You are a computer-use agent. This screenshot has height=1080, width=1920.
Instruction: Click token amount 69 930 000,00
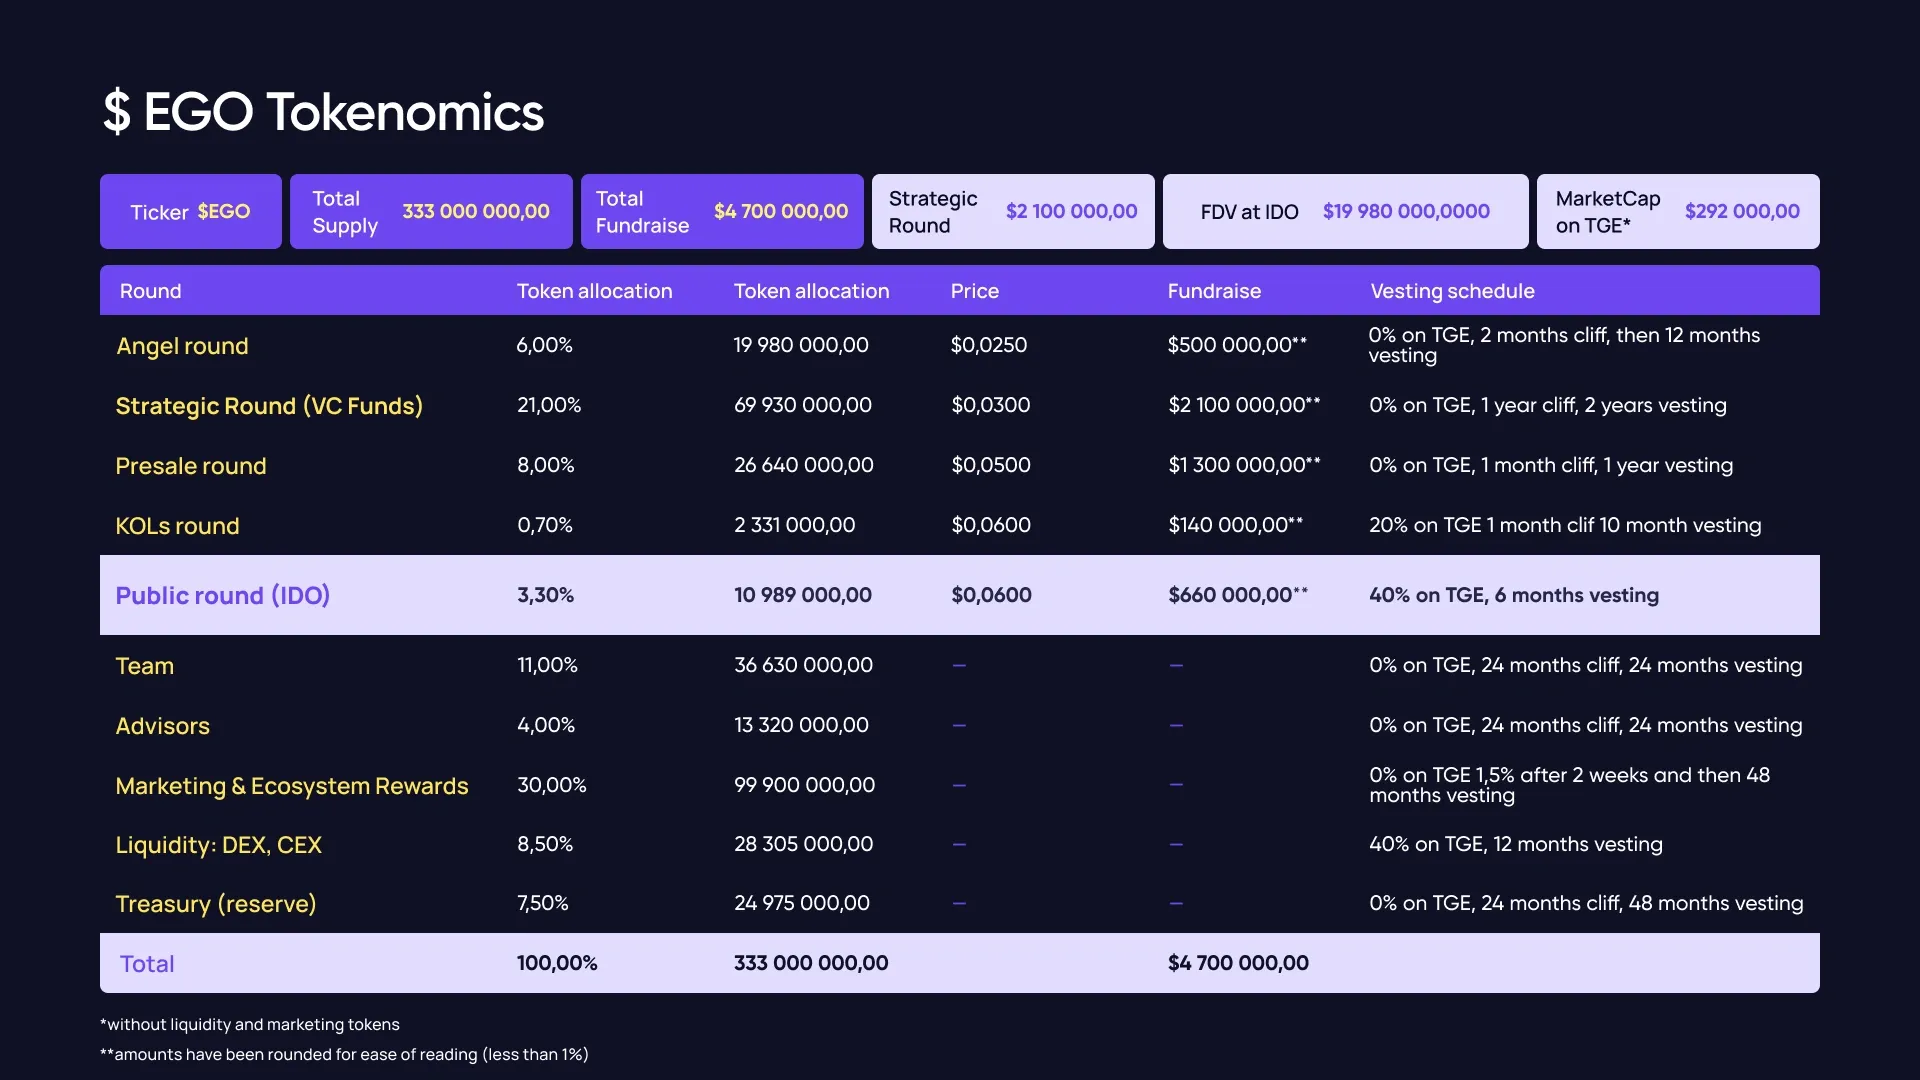tap(803, 405)
